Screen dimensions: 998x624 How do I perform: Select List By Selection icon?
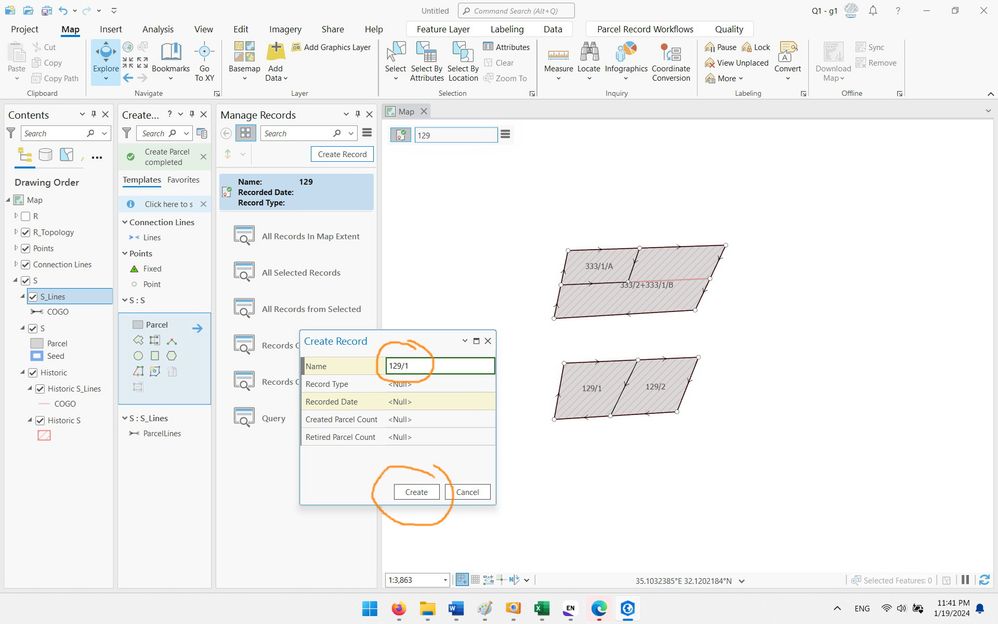pos(66,155)
